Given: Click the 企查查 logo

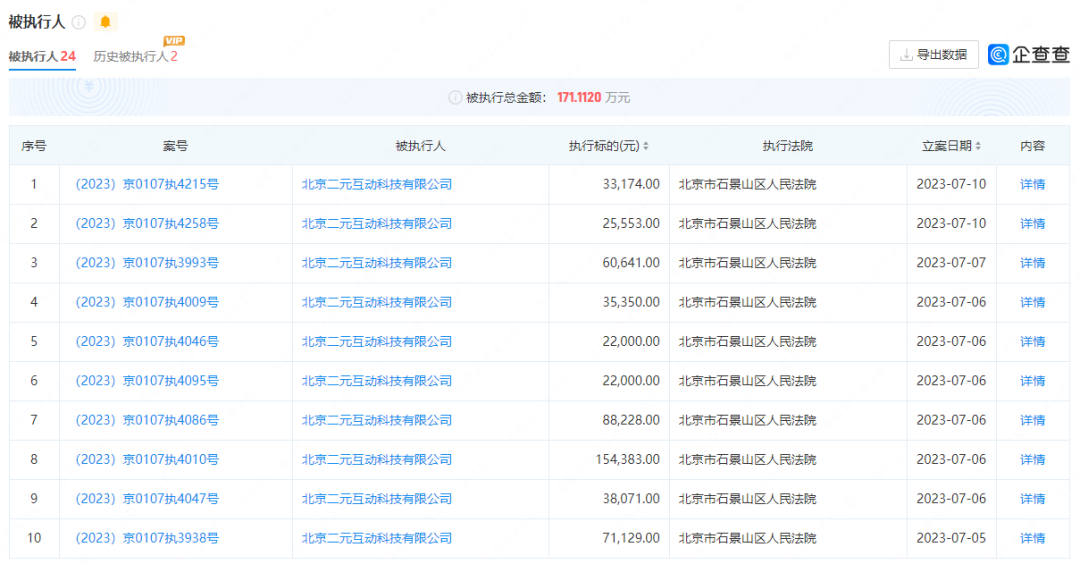Looking at the screenshot, I should 1029,54.
